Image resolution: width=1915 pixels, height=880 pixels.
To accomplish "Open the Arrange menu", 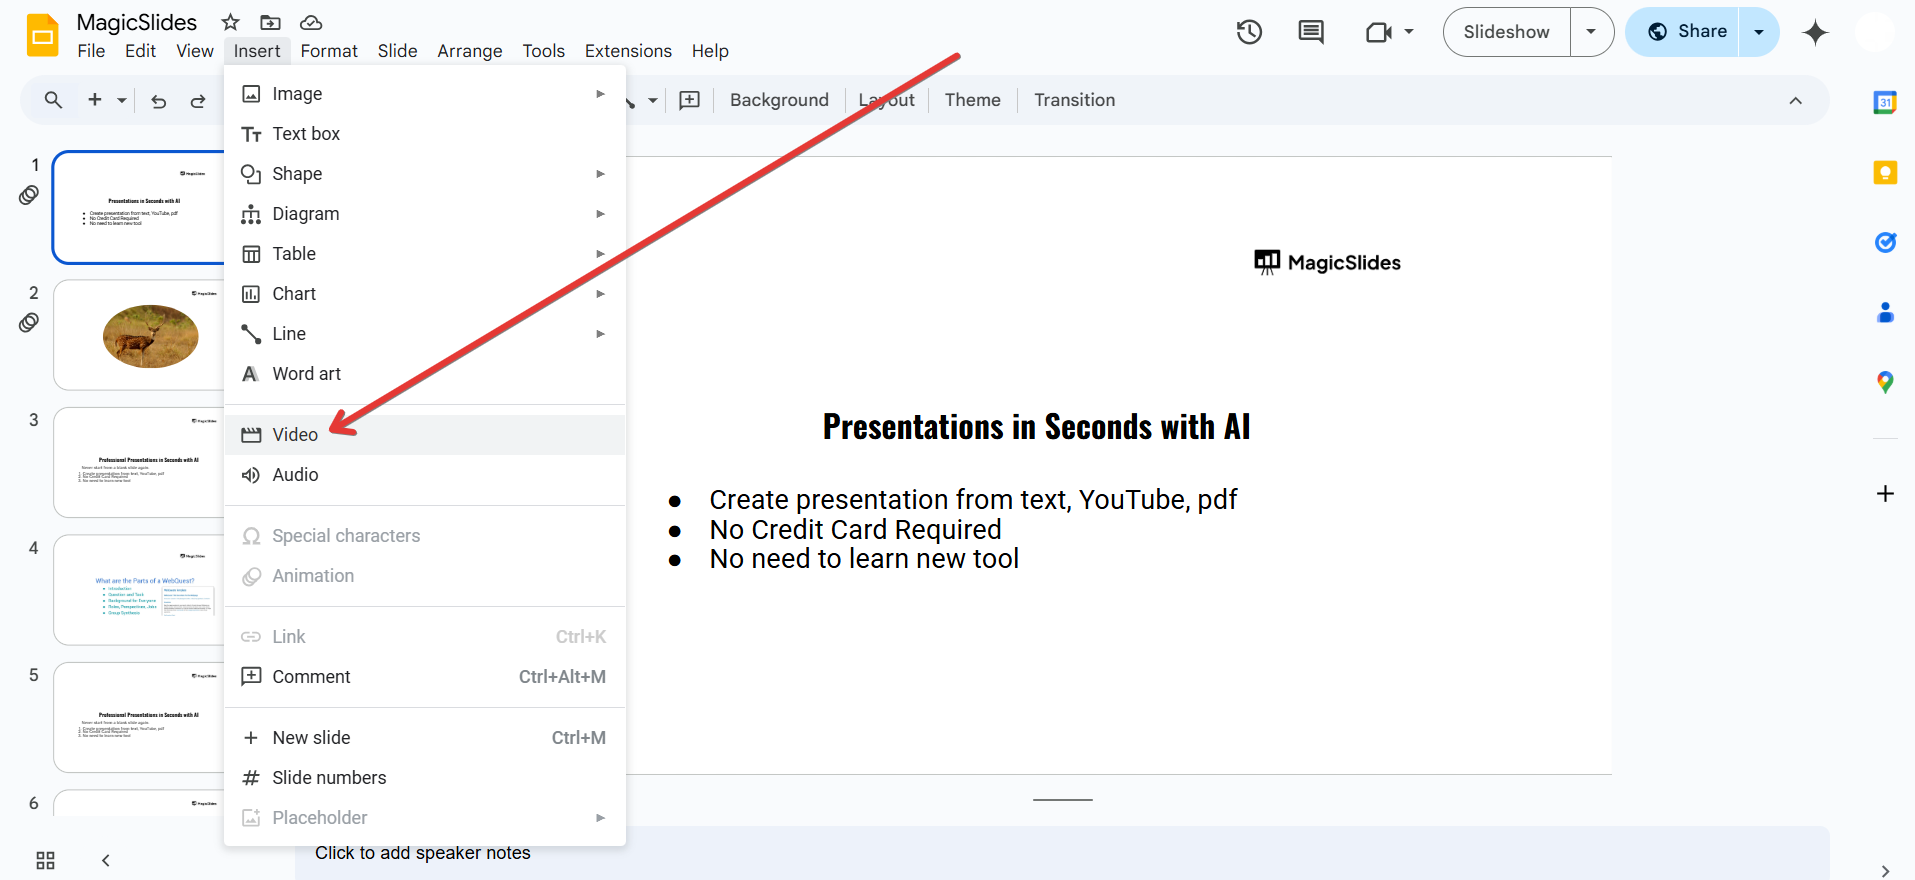I will point(470,51).
